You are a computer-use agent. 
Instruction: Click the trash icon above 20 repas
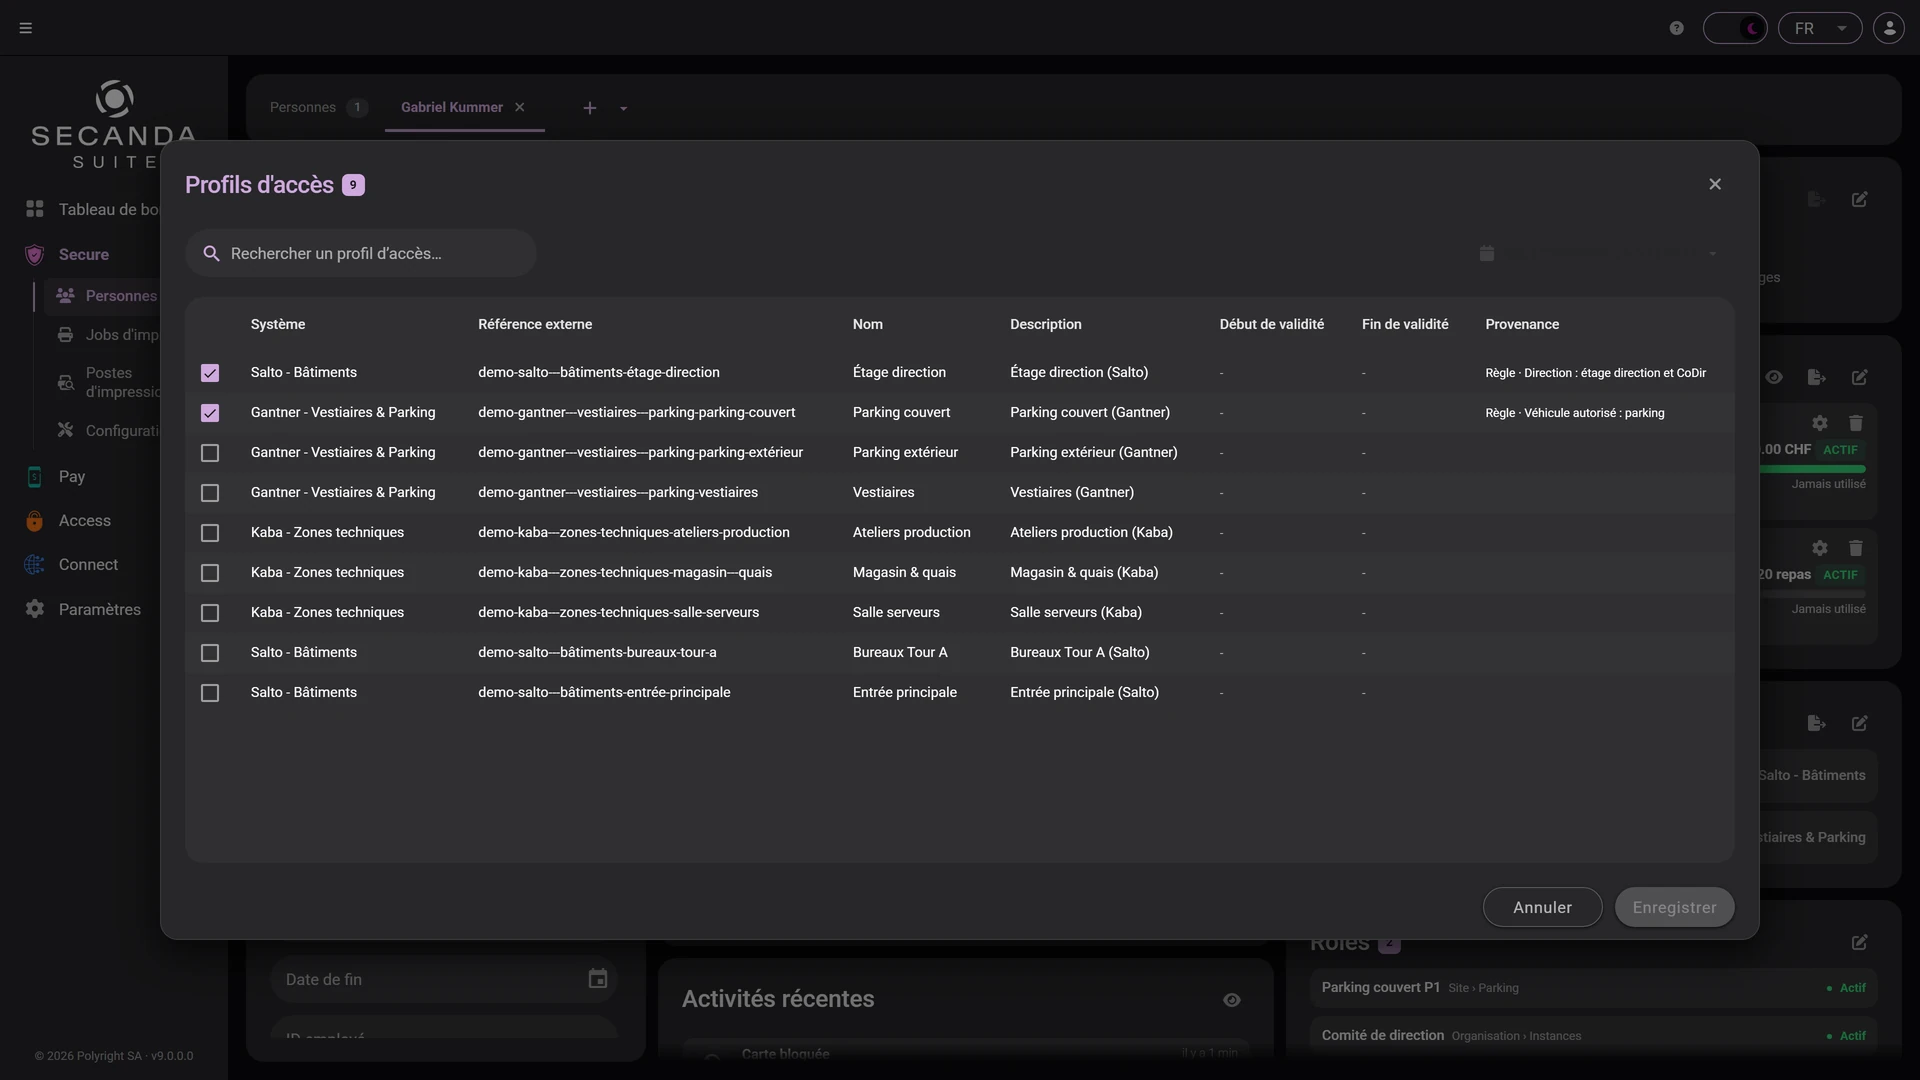(1856, 548)
